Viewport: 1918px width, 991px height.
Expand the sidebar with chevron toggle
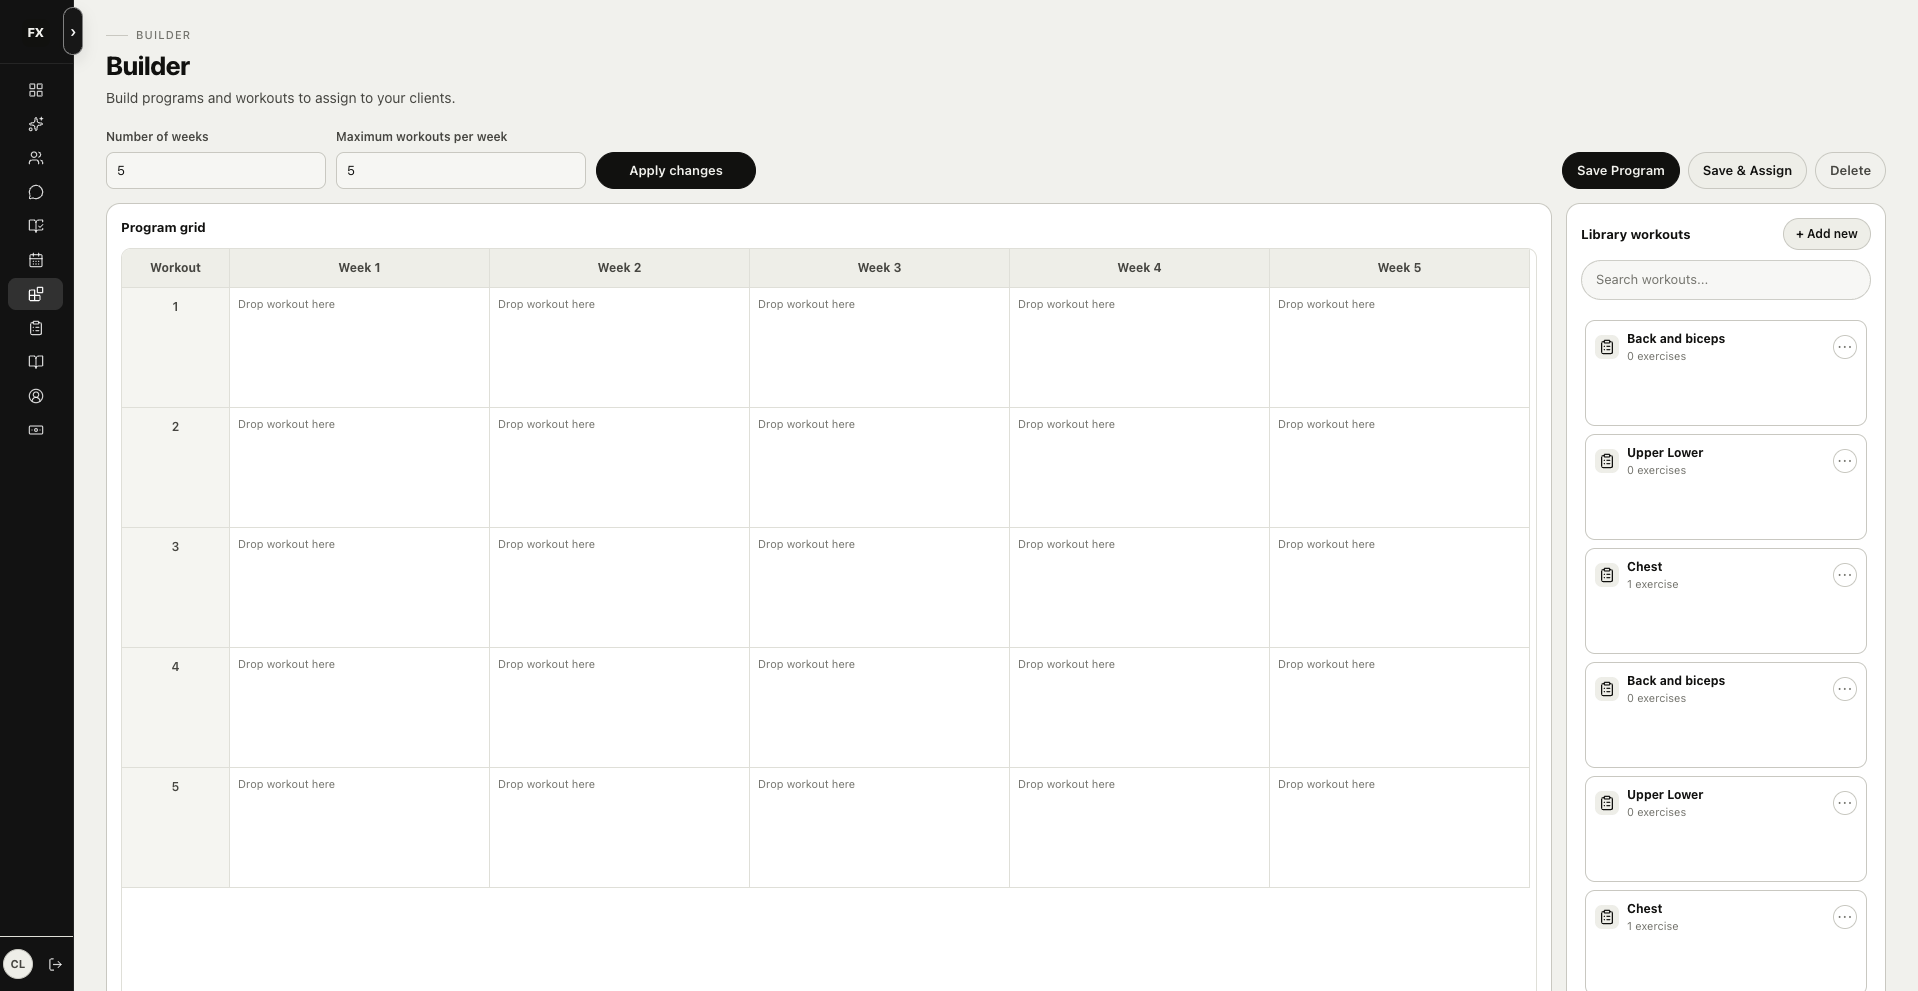[x=73, y=32]
